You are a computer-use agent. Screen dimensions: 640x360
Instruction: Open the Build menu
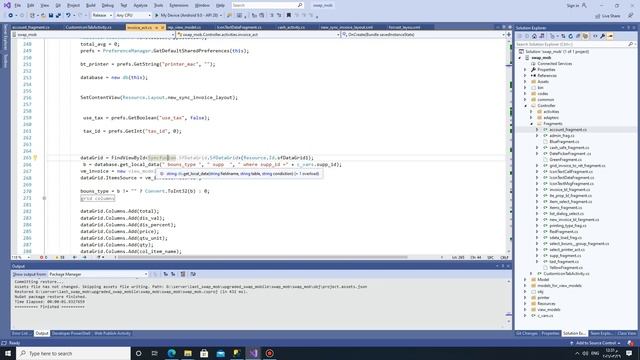click(x=91, y=5)
